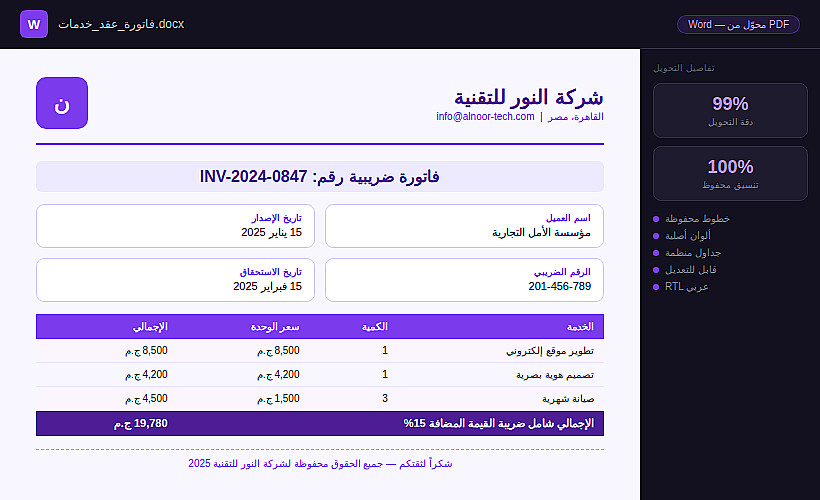
Task: Click the صيانة شهرية table row
Action: click(320, 399)
